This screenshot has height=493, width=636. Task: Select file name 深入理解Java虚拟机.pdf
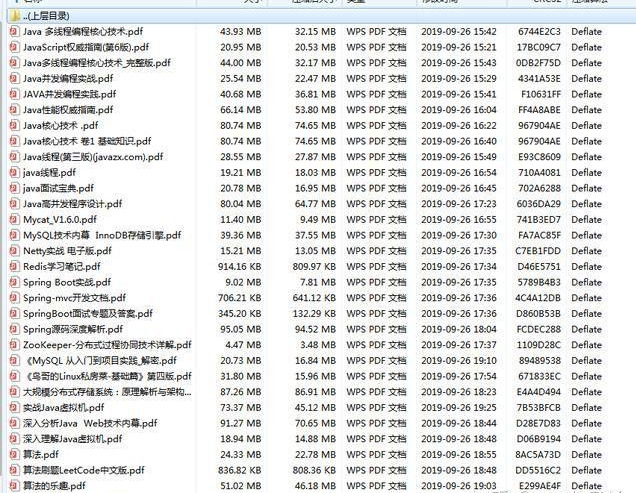(72, 439)
